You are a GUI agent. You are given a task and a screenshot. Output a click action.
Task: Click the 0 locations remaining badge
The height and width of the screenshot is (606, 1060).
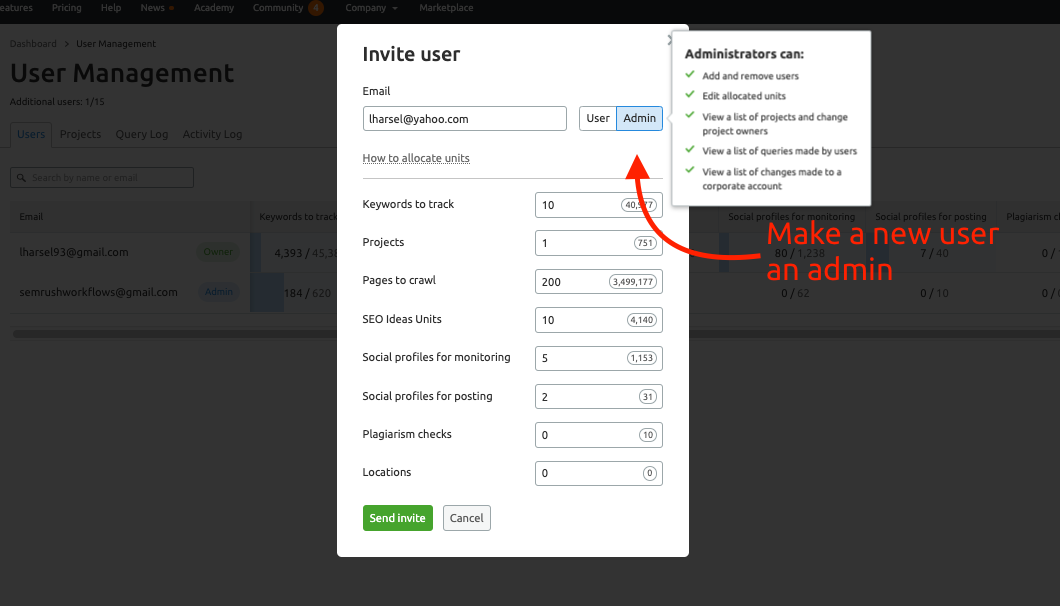[x=650, y=473]
